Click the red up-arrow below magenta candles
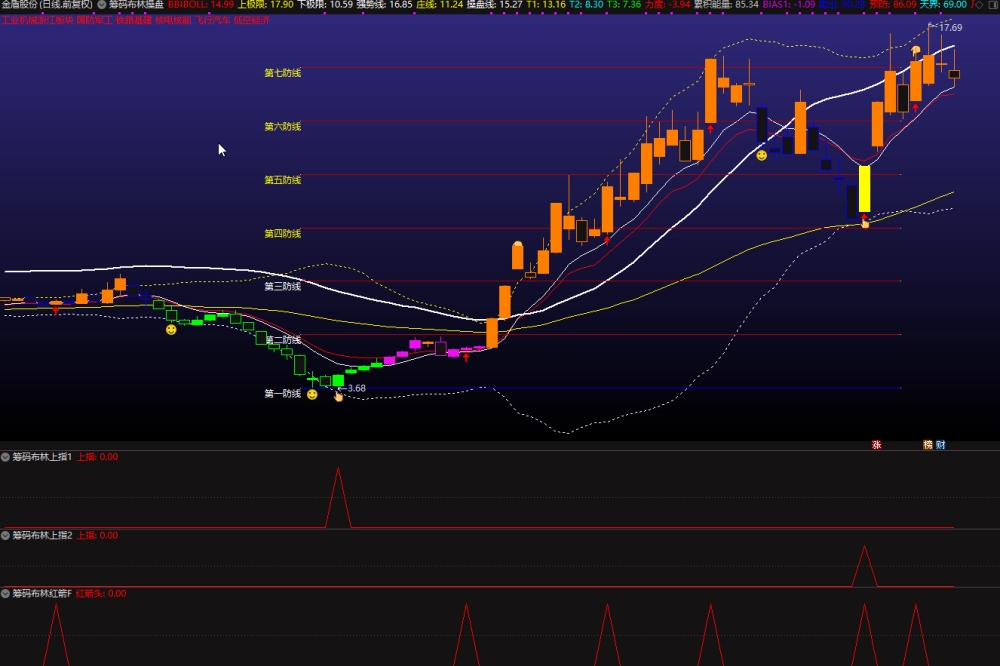The height and width of the screenshot is (666, 1000). click(466, 357)
